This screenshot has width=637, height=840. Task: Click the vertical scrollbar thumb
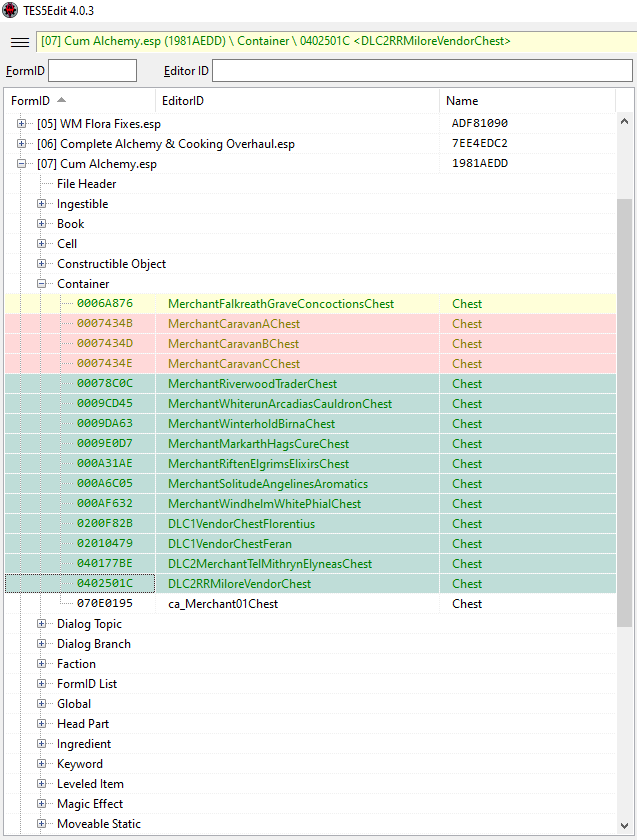[x=624, y=412]
